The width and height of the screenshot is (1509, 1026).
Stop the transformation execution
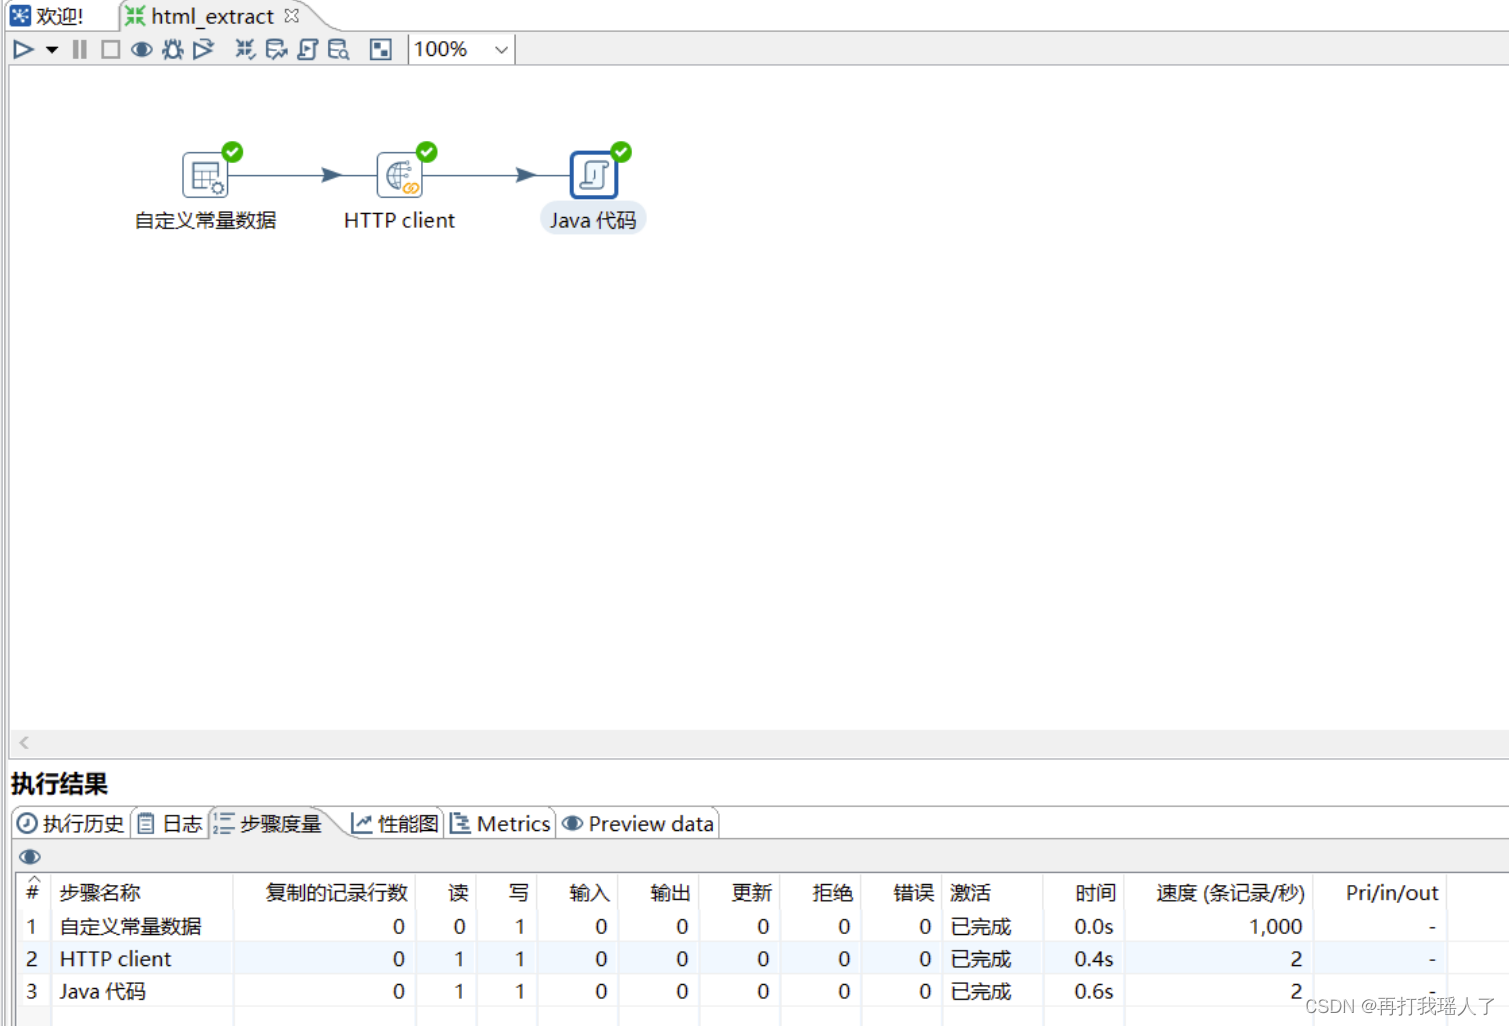tap(110, 49)
